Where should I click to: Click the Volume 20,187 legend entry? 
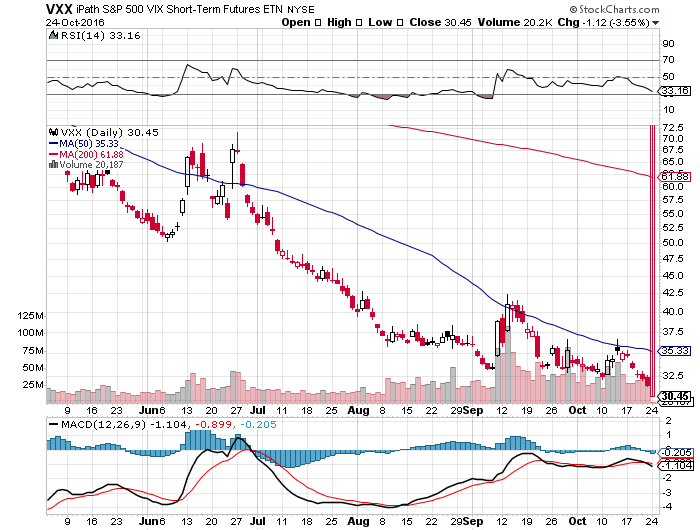click(x=91, y=165)
